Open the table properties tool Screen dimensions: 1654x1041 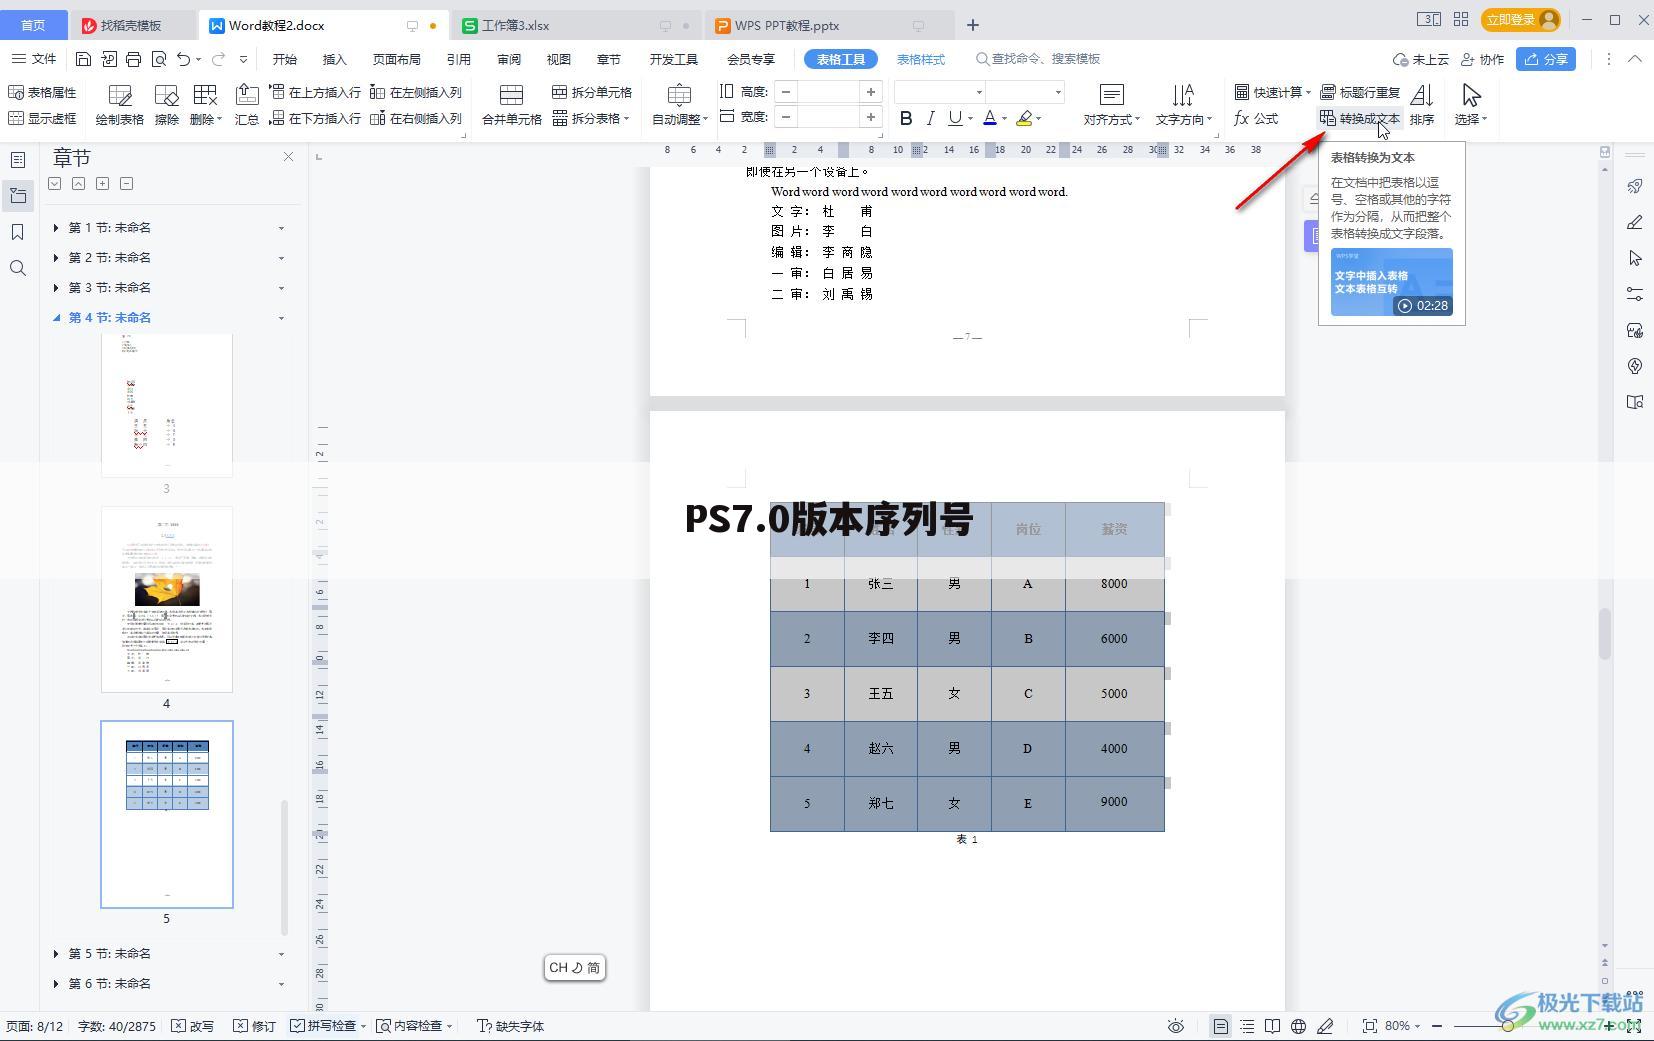tap(43, 92)
